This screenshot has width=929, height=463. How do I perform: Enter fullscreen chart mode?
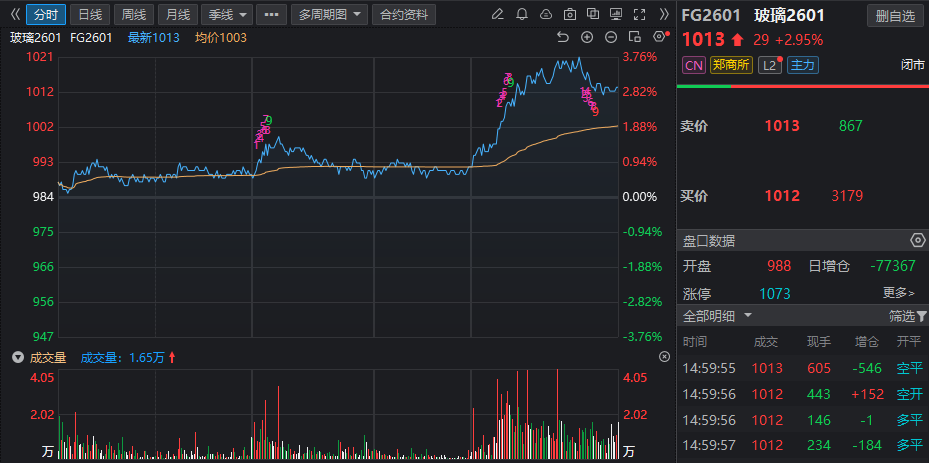click(x=641, y=14)
